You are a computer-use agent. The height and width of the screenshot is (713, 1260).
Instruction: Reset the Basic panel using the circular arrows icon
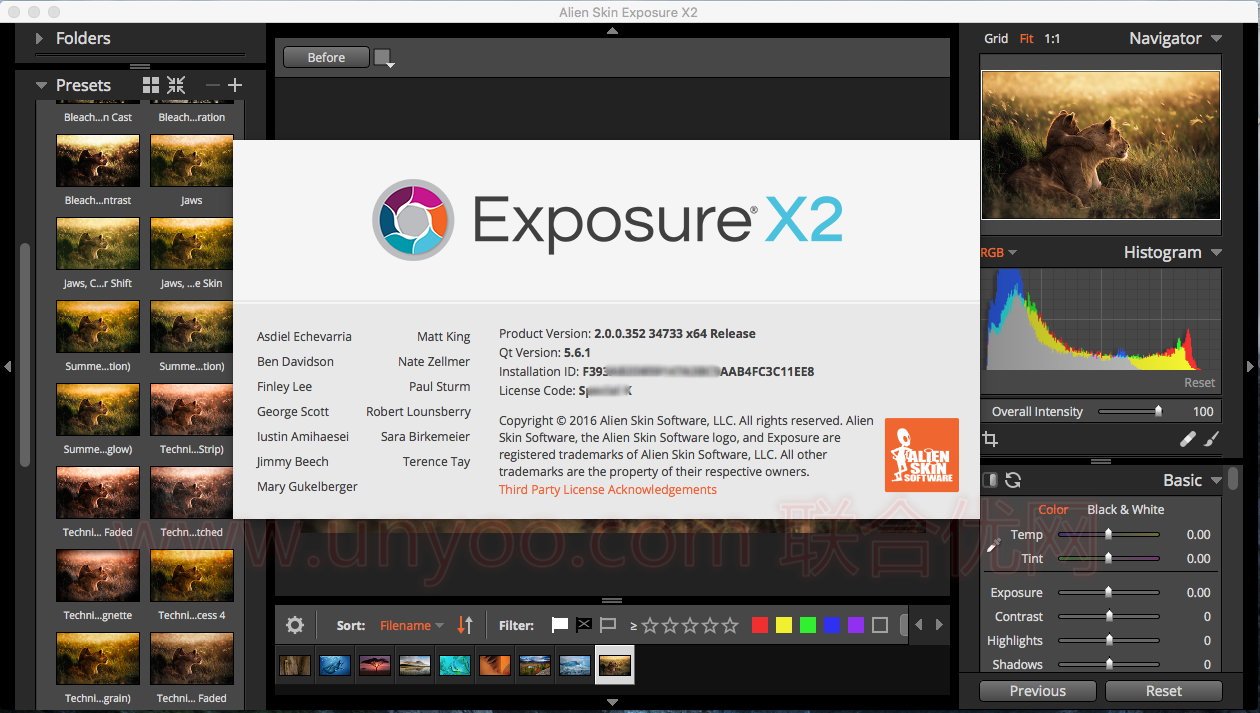[1013, 480]
